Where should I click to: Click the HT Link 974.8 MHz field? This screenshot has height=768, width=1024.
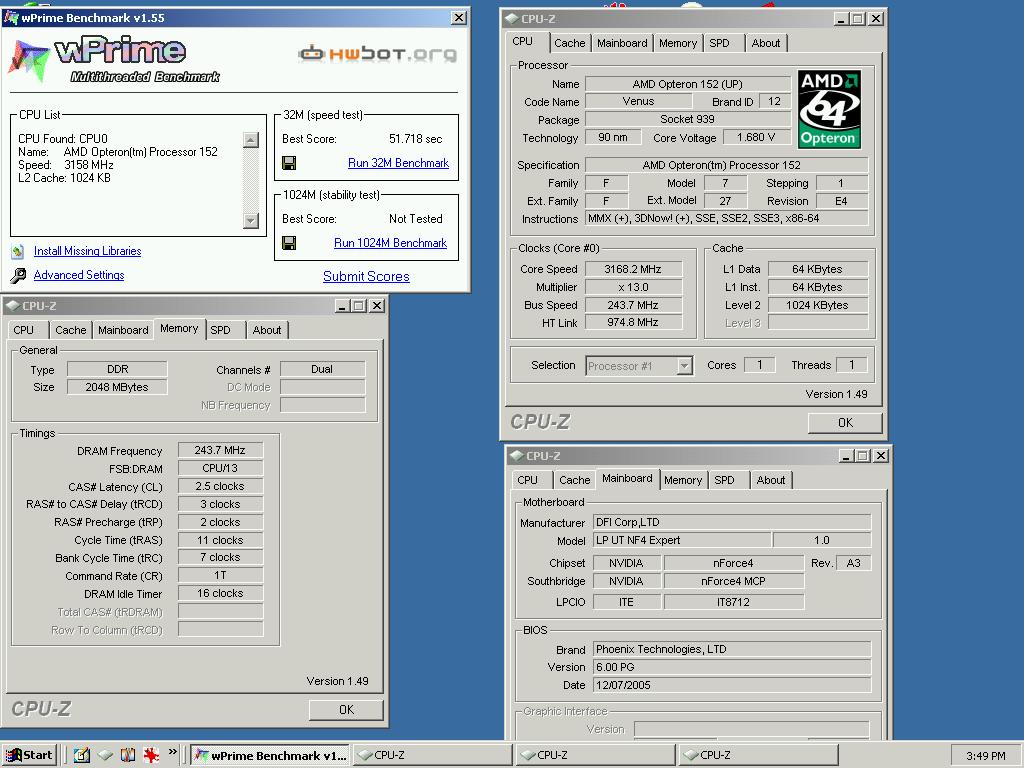pos(633,322)
